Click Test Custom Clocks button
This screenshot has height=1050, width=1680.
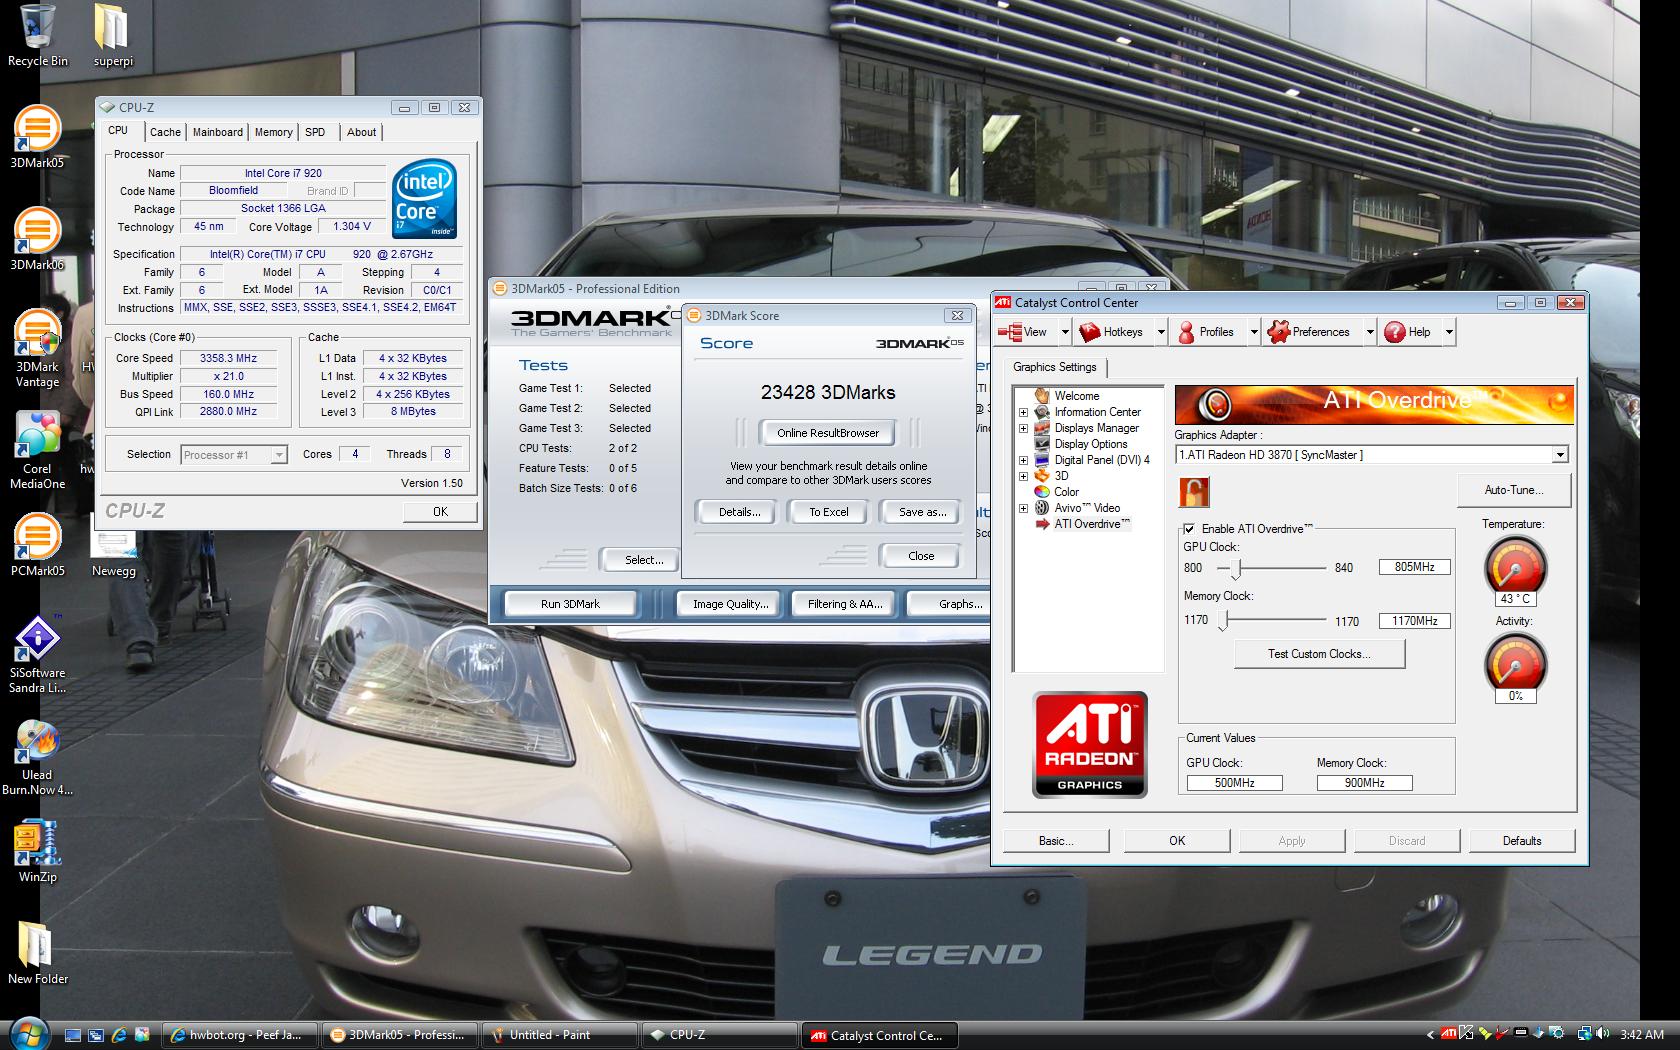click(1319, 654)
